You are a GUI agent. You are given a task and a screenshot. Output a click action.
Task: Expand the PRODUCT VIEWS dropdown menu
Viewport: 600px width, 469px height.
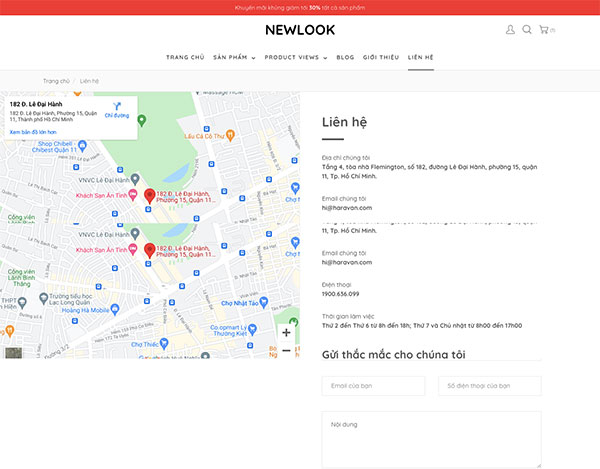click(296, 57)
